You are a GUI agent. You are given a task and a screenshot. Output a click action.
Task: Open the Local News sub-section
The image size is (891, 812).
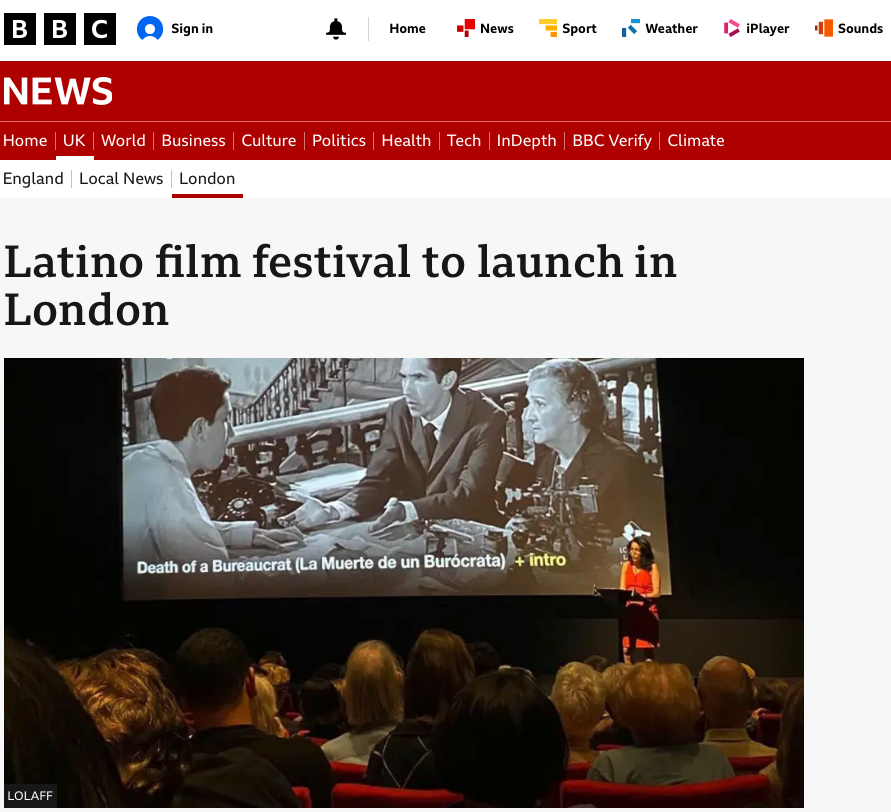click(x=121, y=178)
